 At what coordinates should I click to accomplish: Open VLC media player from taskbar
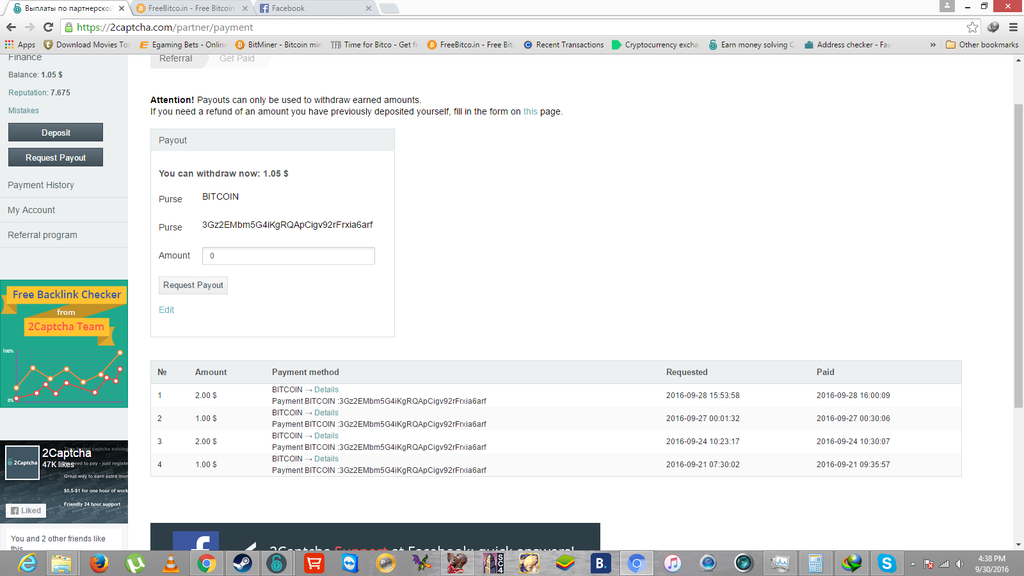[x=171, y=563]
